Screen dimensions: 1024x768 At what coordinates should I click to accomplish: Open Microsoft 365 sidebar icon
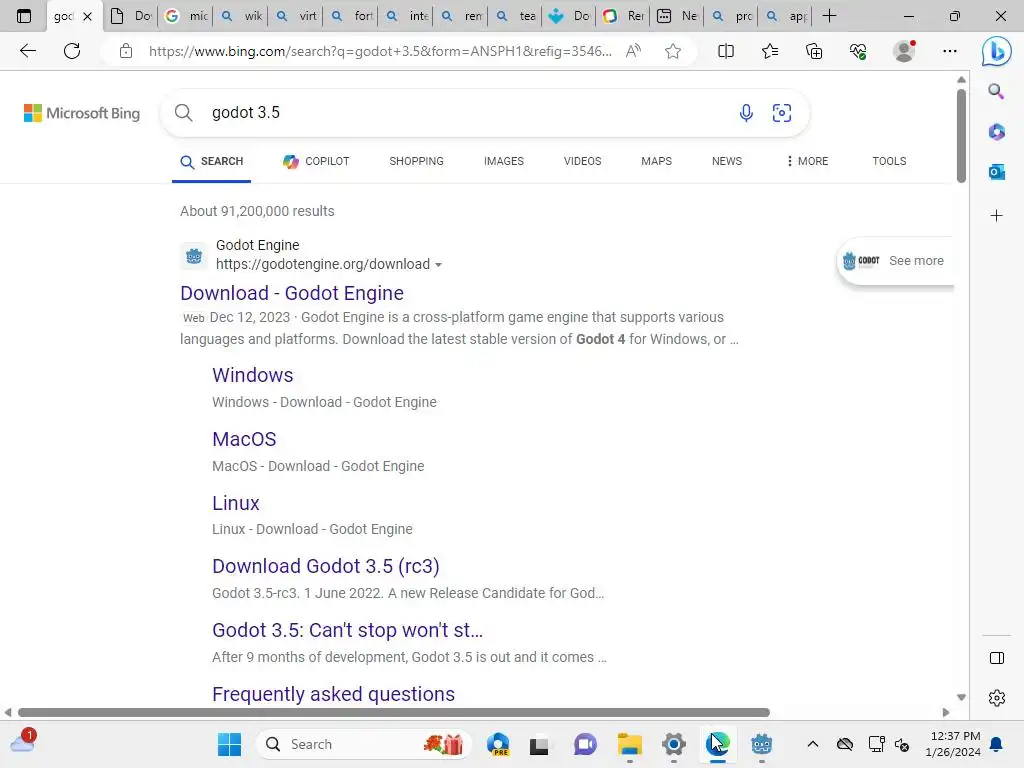tap(997, 132)
